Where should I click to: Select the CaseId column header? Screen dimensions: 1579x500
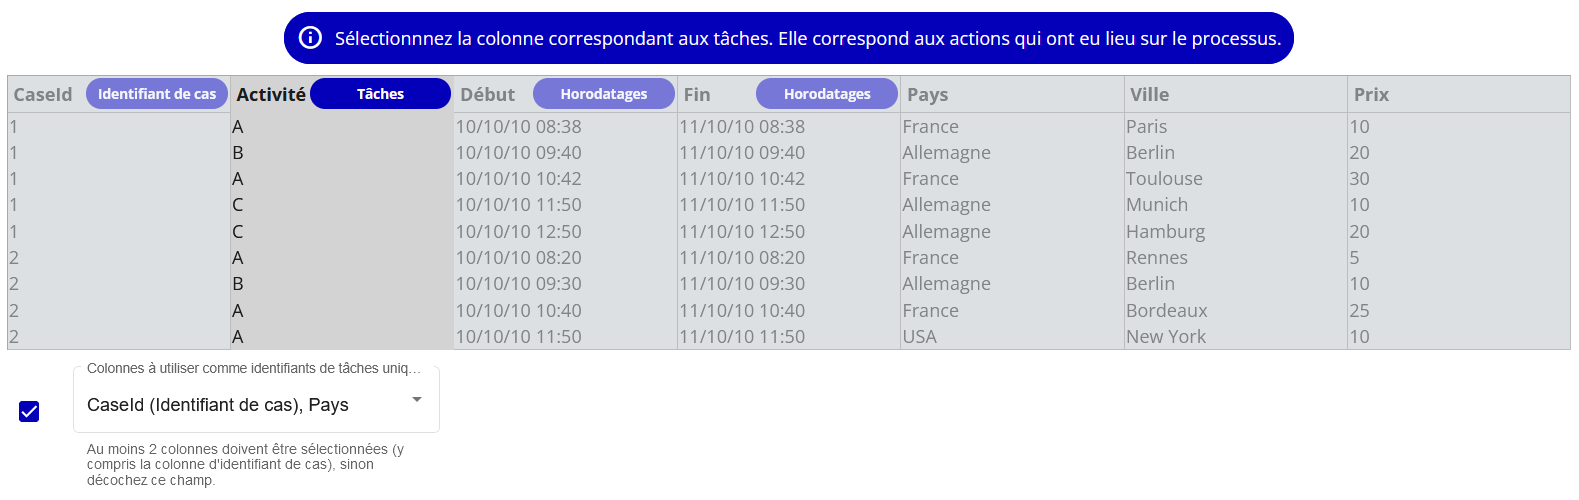click(x=43, y=94)
